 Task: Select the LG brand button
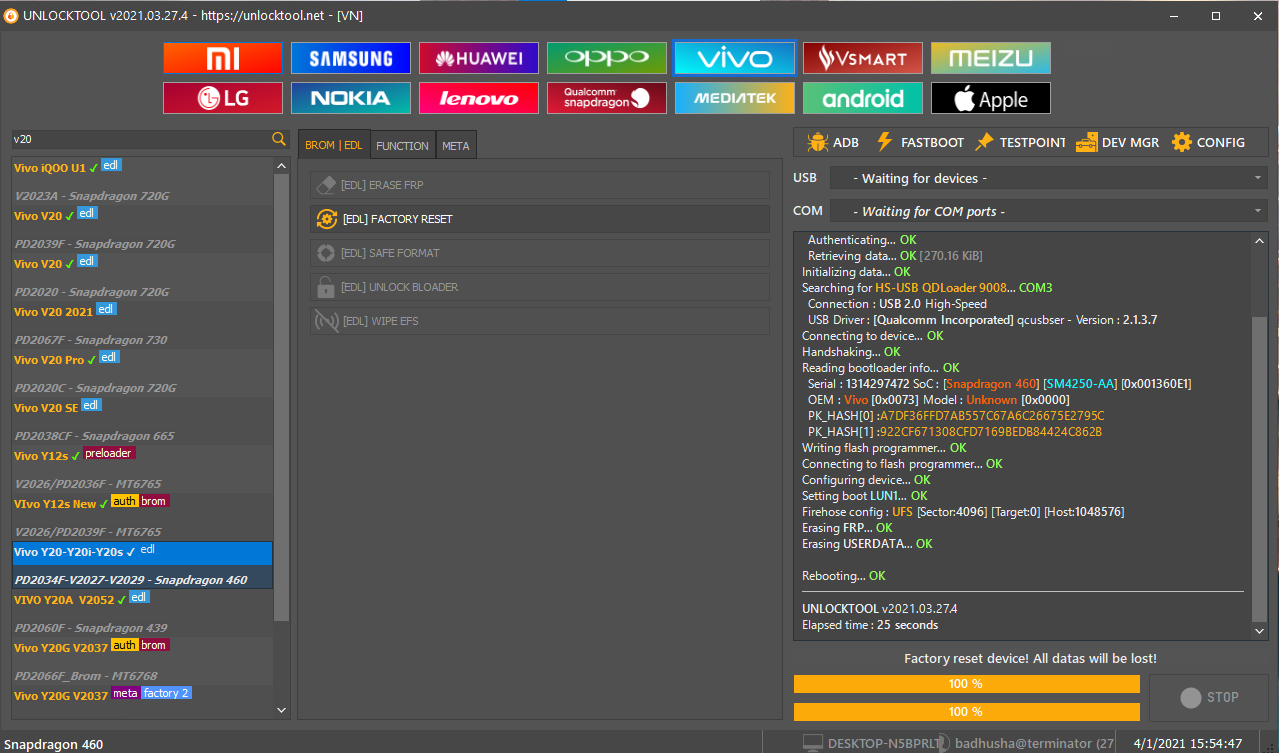223,98
